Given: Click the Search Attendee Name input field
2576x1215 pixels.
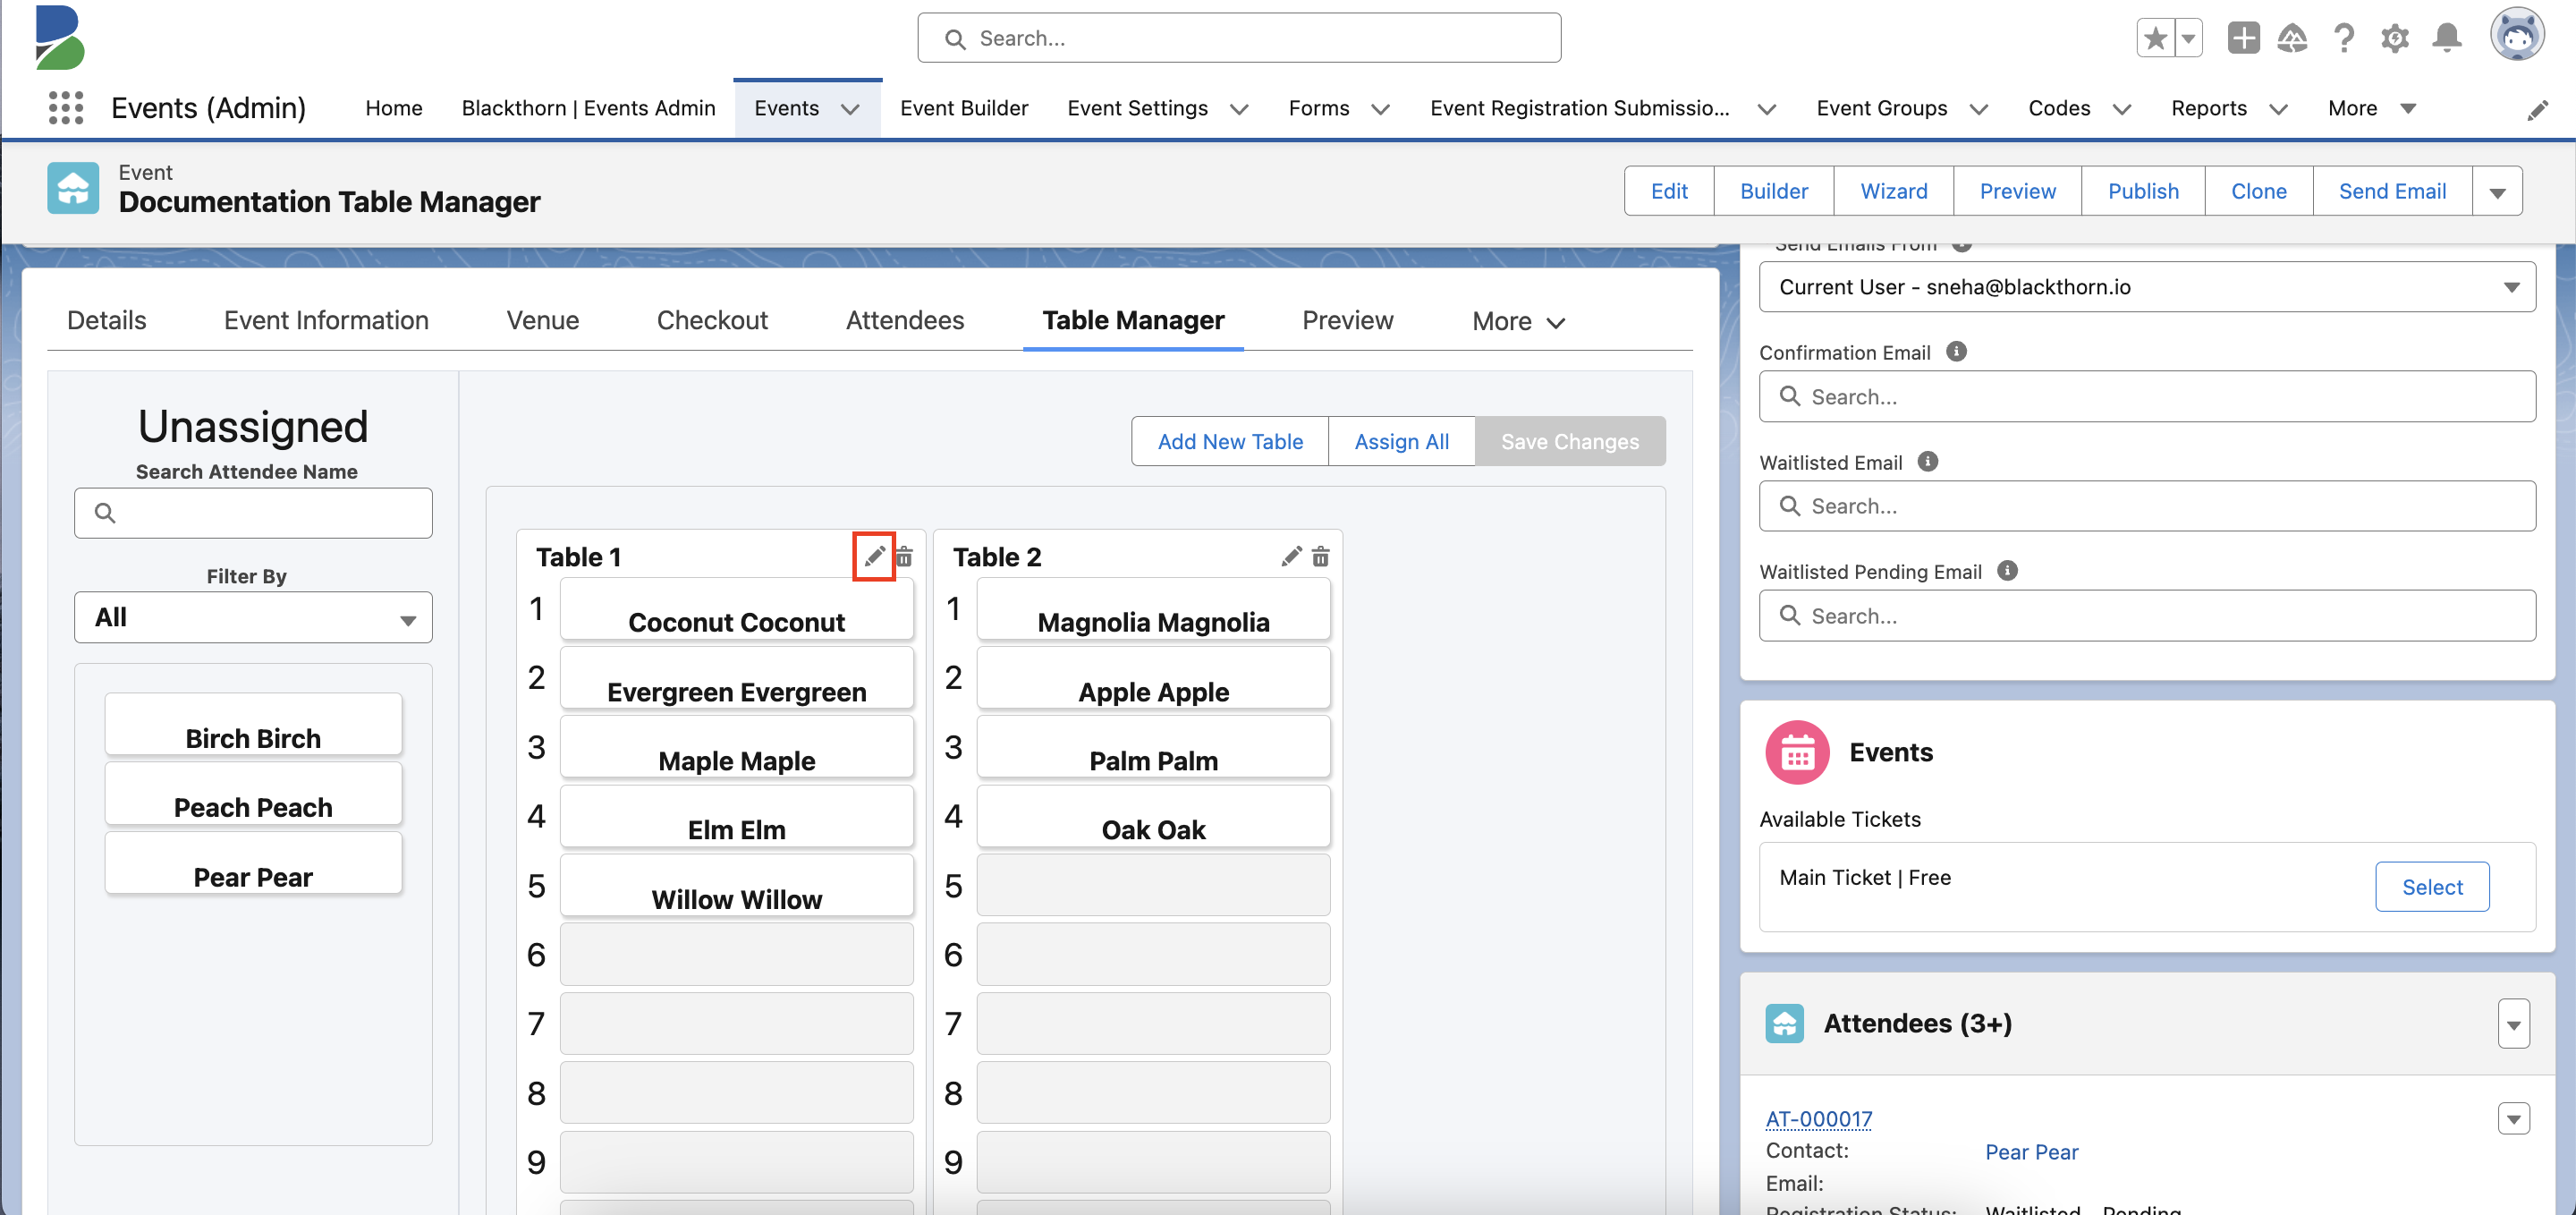Looking at the screenshot, I should 253,511.
